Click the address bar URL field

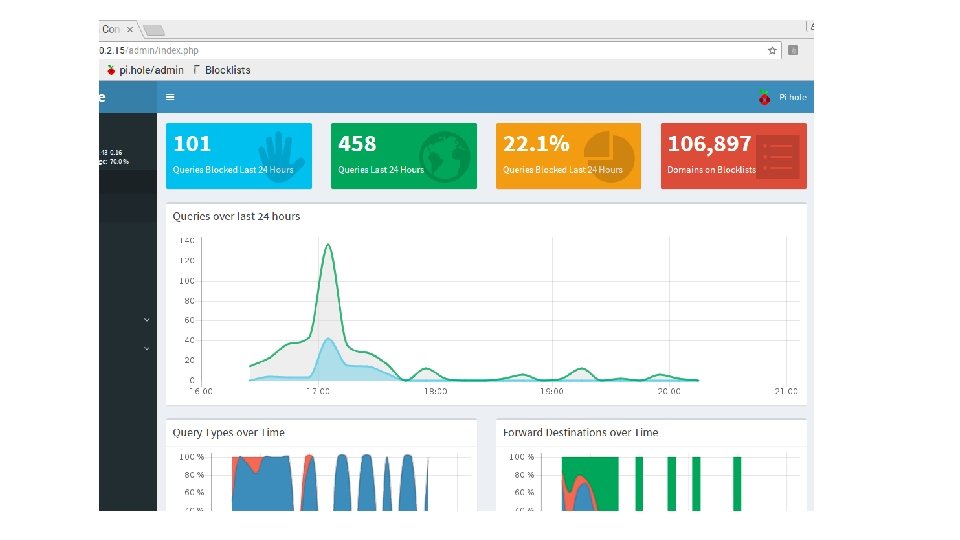[x=429, y=50]
